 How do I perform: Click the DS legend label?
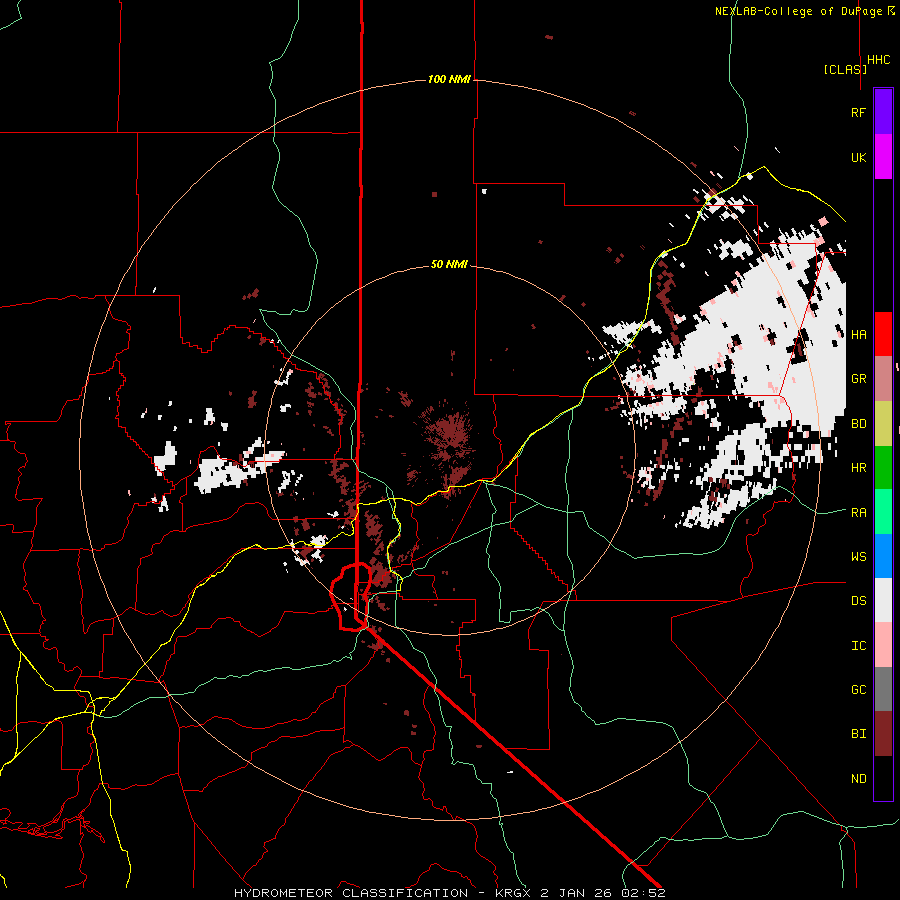click(858, 601)
